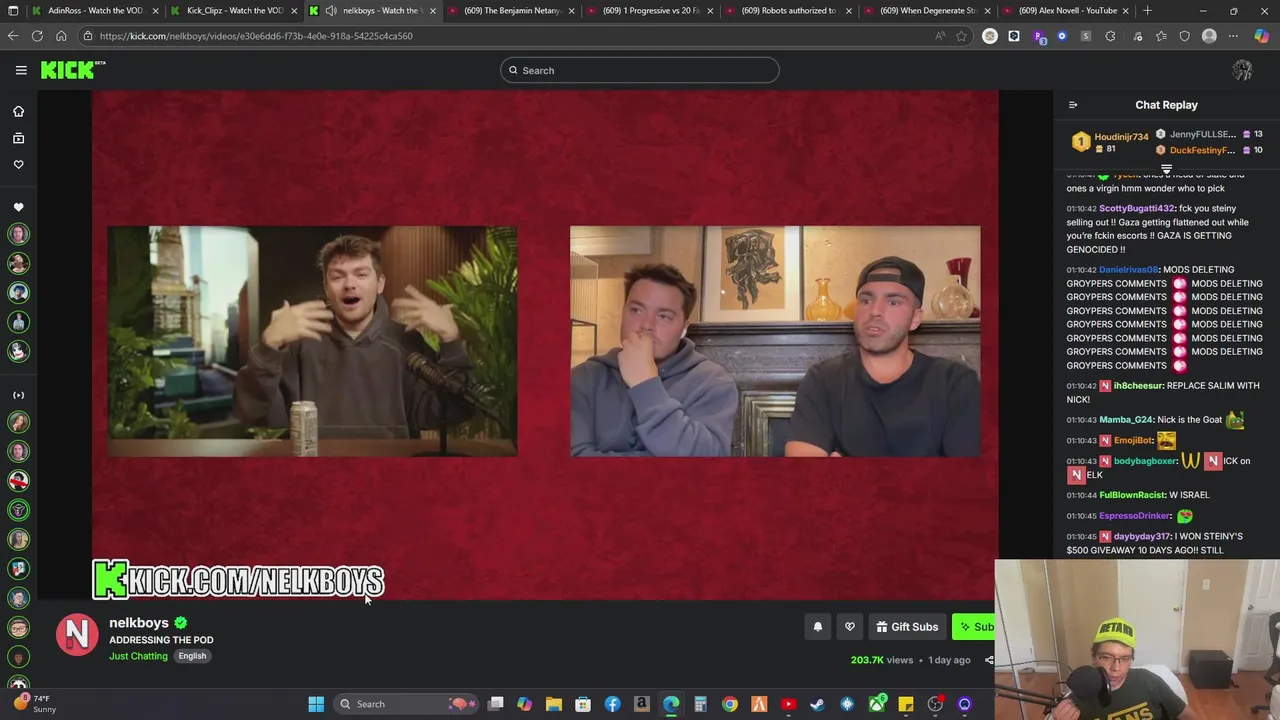Open Copilot in browser toolbar
The width and height of the screenshot is (1280, 720).
pyautogui.click(x=1262, y=36)
